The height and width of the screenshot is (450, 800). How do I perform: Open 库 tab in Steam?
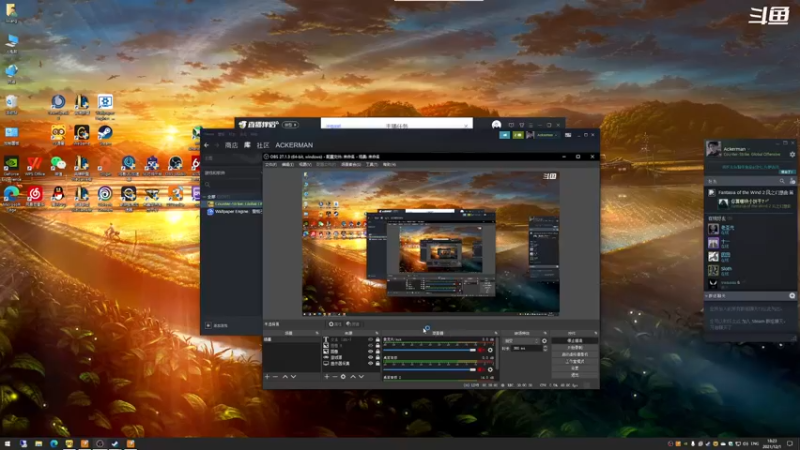(x=247, y=145)
